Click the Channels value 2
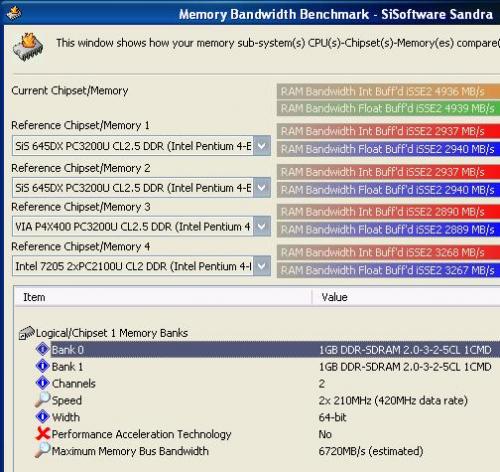500x472 pixels. [x=321, y=384]
